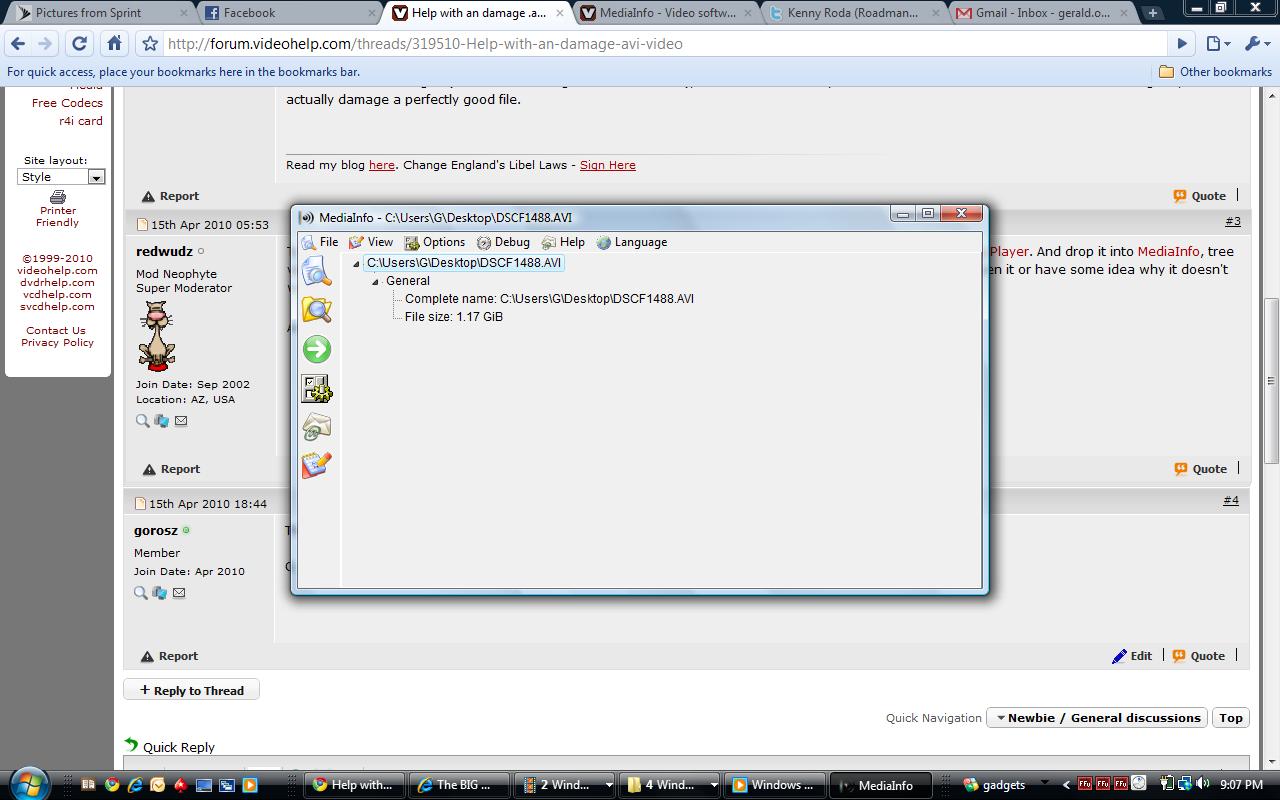Click the Quick Reply green arrow icon
This screenshot has height=800, width=1280.
[x=131, y=745]
